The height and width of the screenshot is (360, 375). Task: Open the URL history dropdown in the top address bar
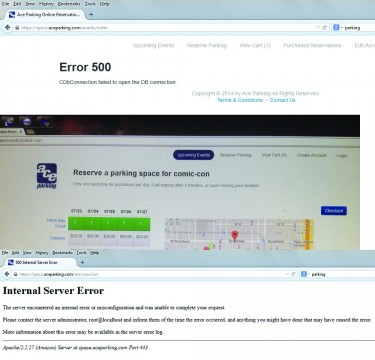pyautogui.click(x=318, y=28)
